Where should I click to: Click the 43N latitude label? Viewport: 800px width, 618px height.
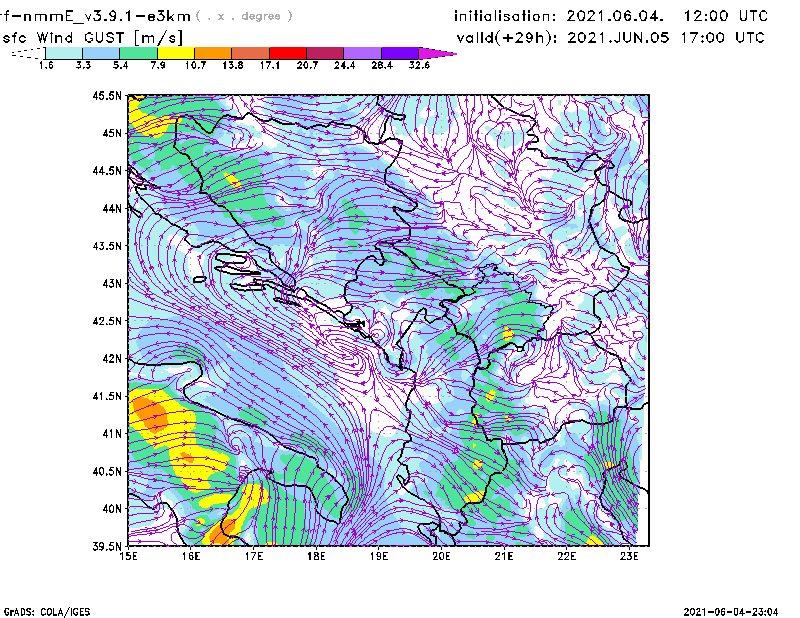pyautogui.click(x=112, y=283)
